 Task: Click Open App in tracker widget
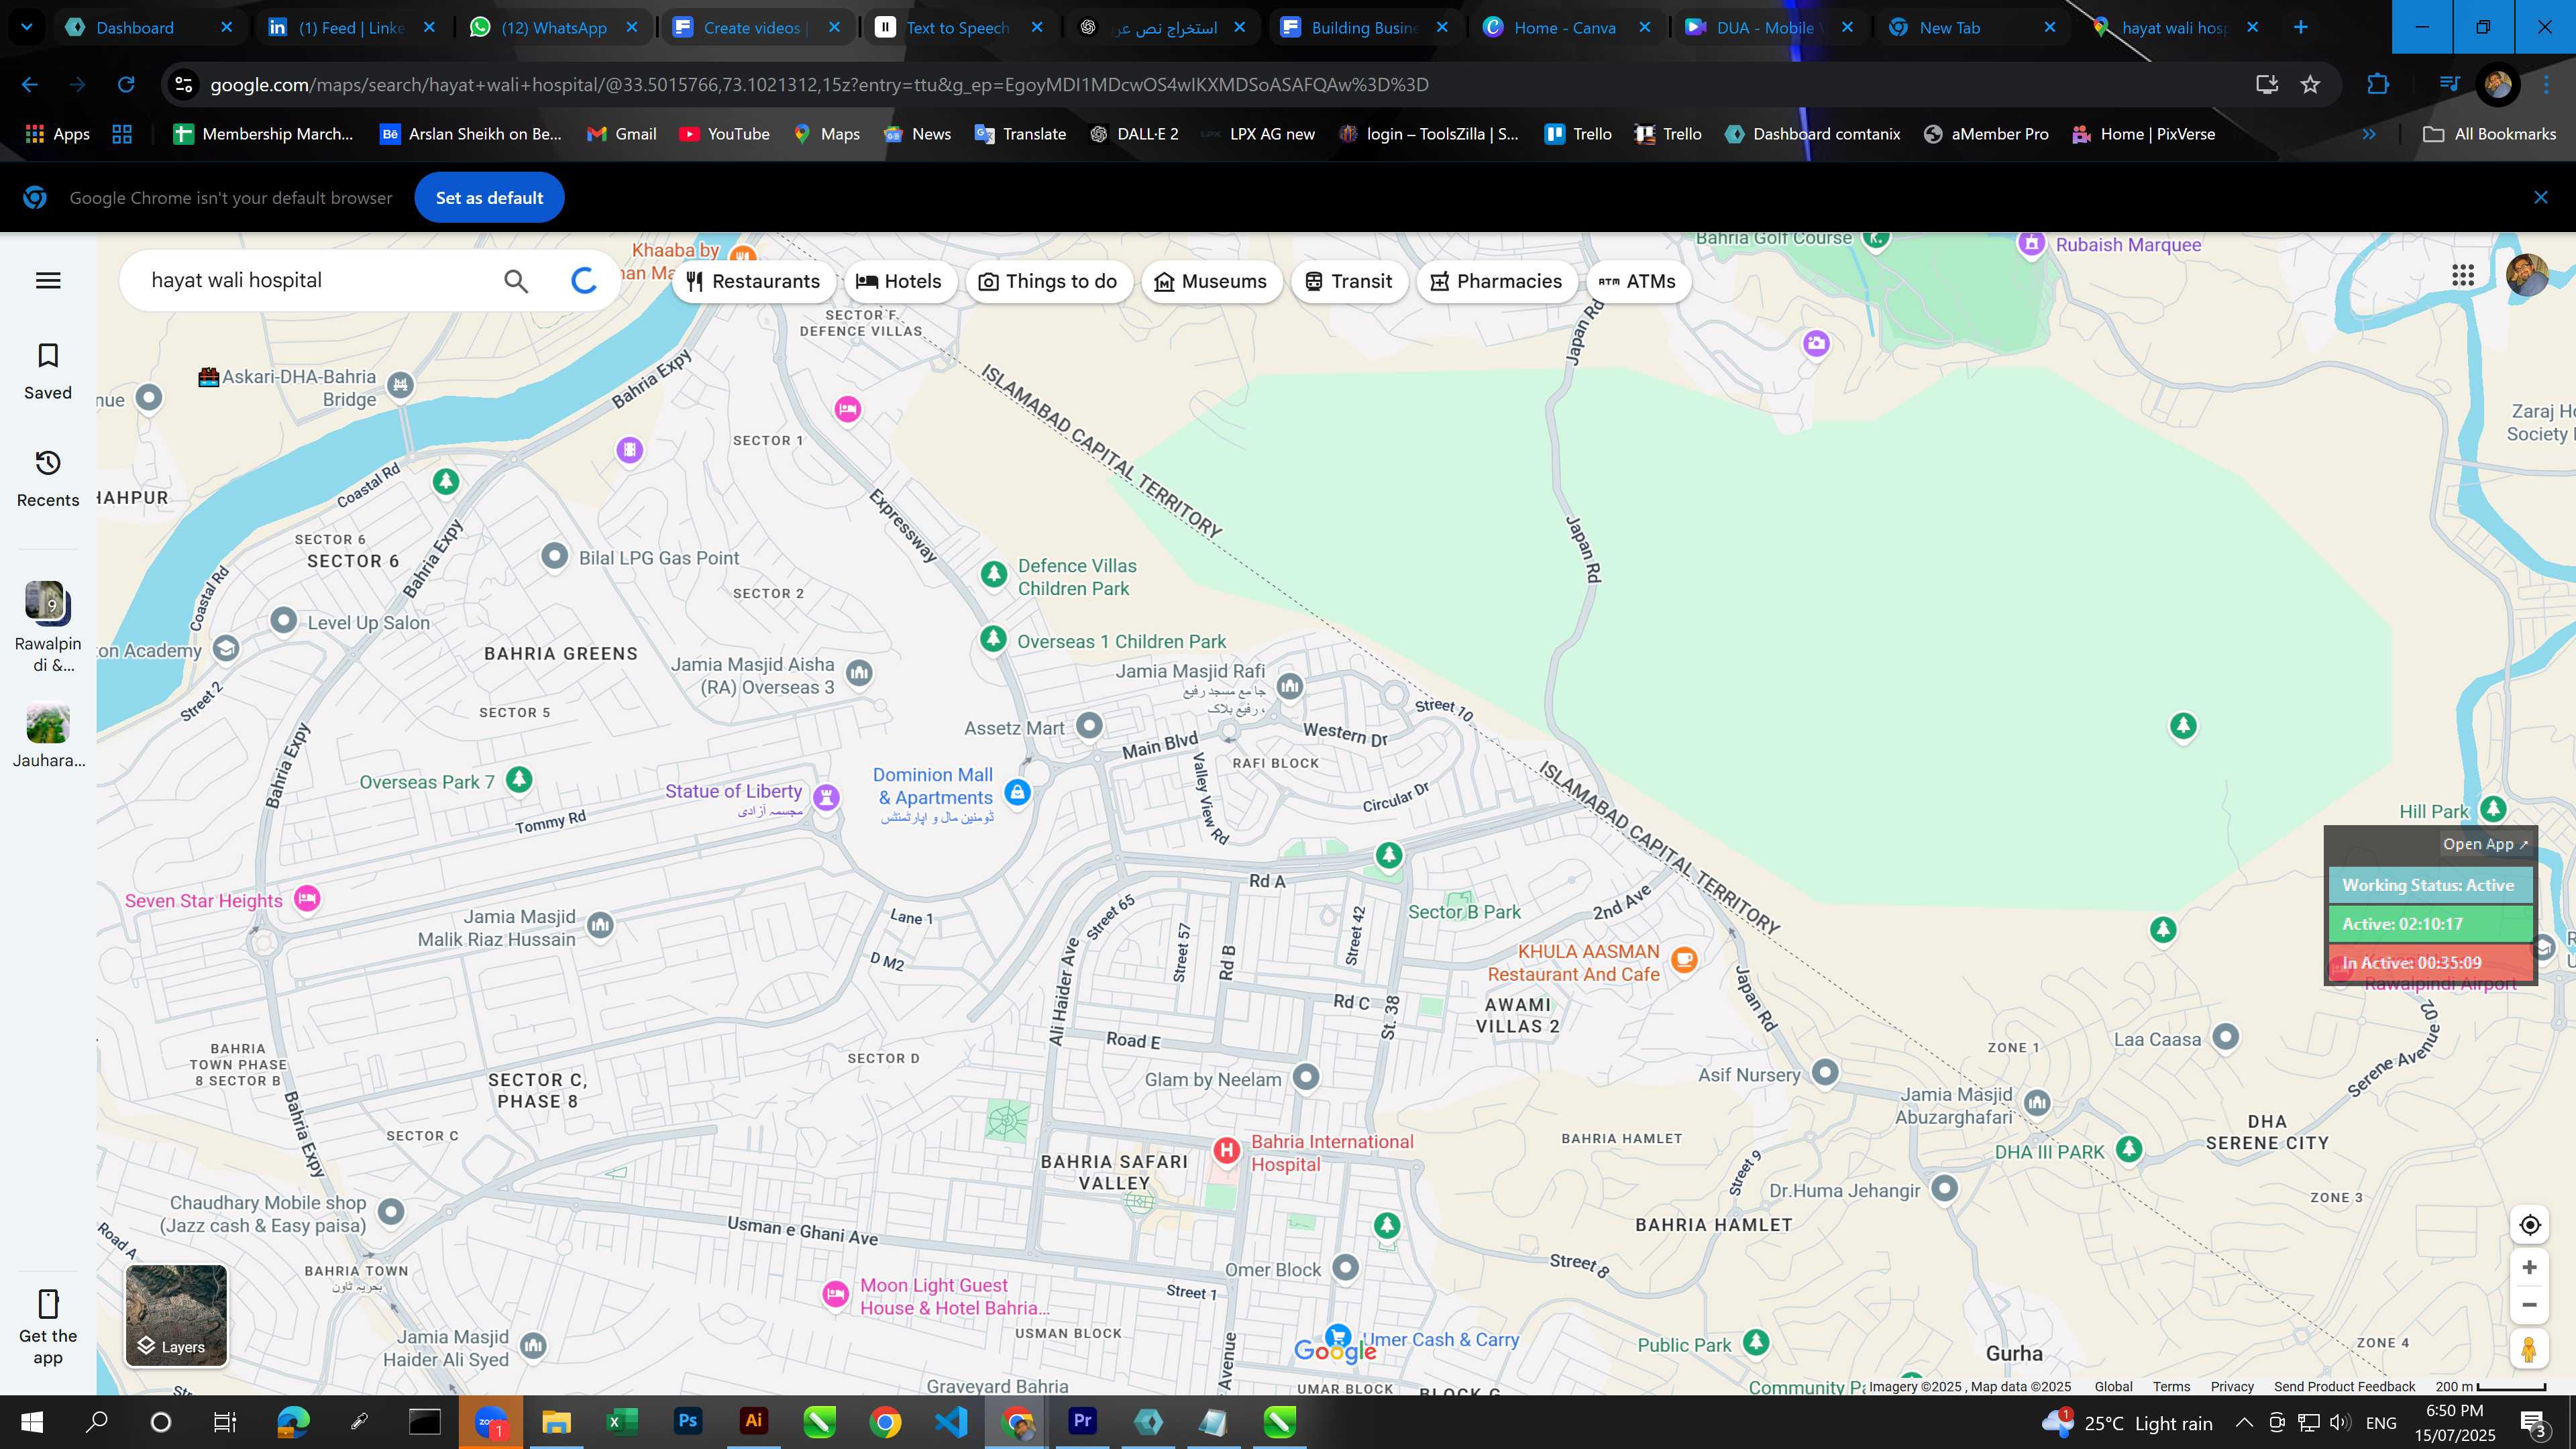pos(2485,844)
